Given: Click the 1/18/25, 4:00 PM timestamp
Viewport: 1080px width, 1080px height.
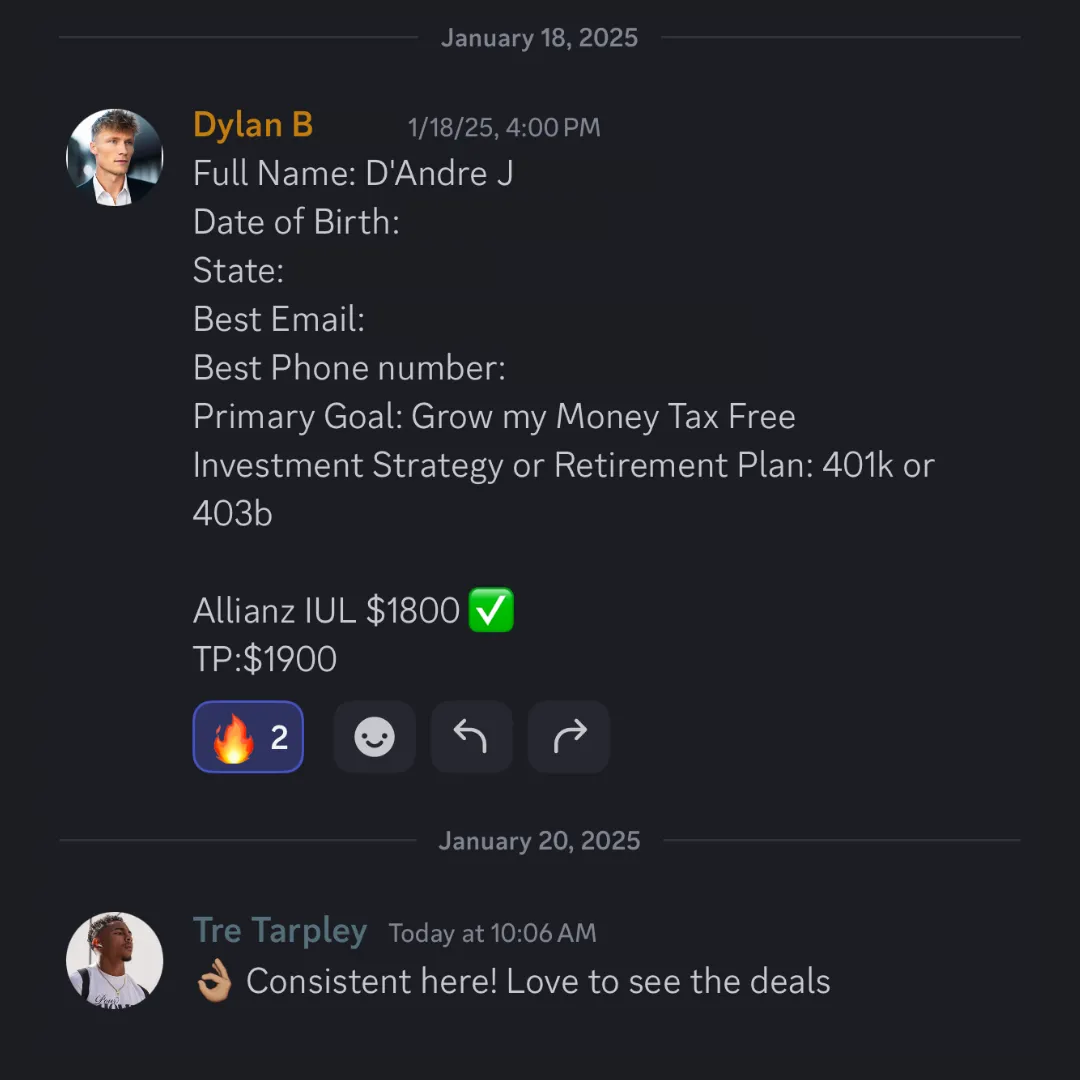Looking at the screenshot, I should point(504,128).
